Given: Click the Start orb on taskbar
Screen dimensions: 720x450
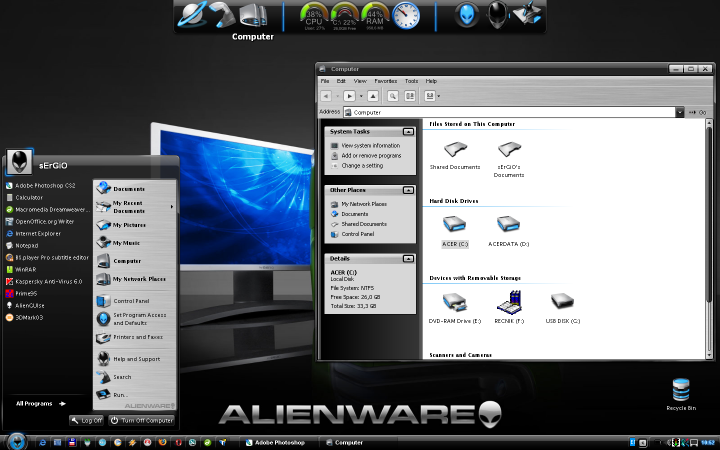Looking at the screenshot, I should pos(17,442).
